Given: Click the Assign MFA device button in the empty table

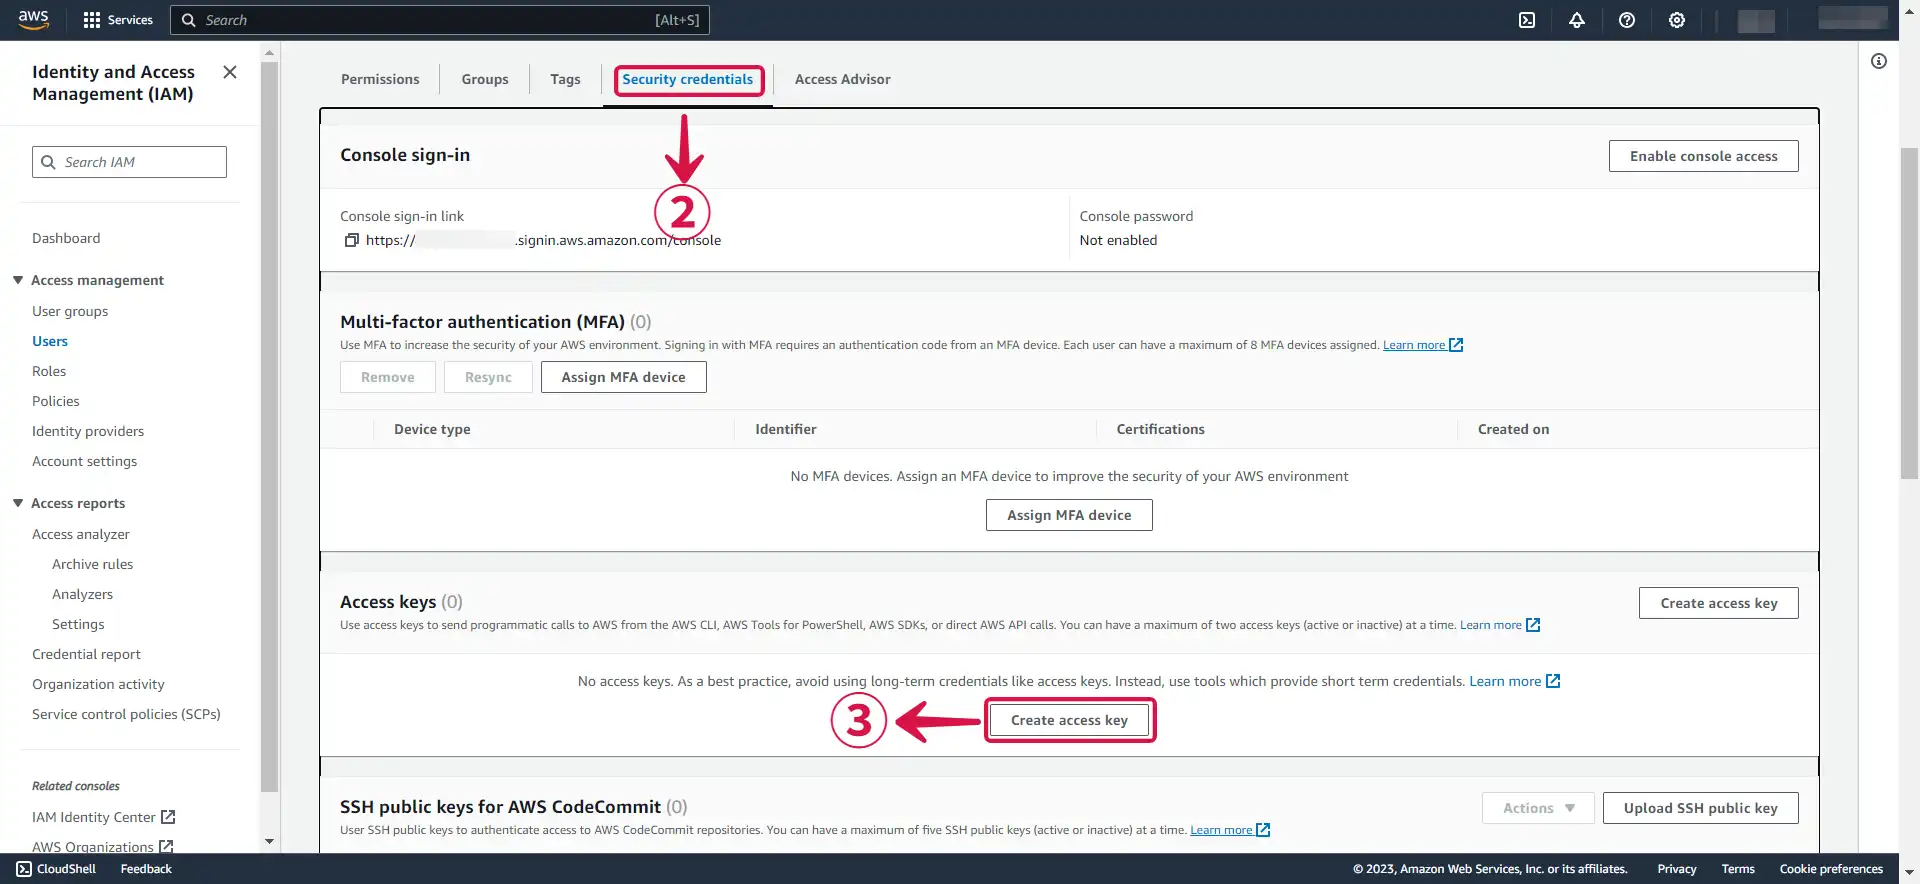Looking at the screenshot, I should 1069,515.
